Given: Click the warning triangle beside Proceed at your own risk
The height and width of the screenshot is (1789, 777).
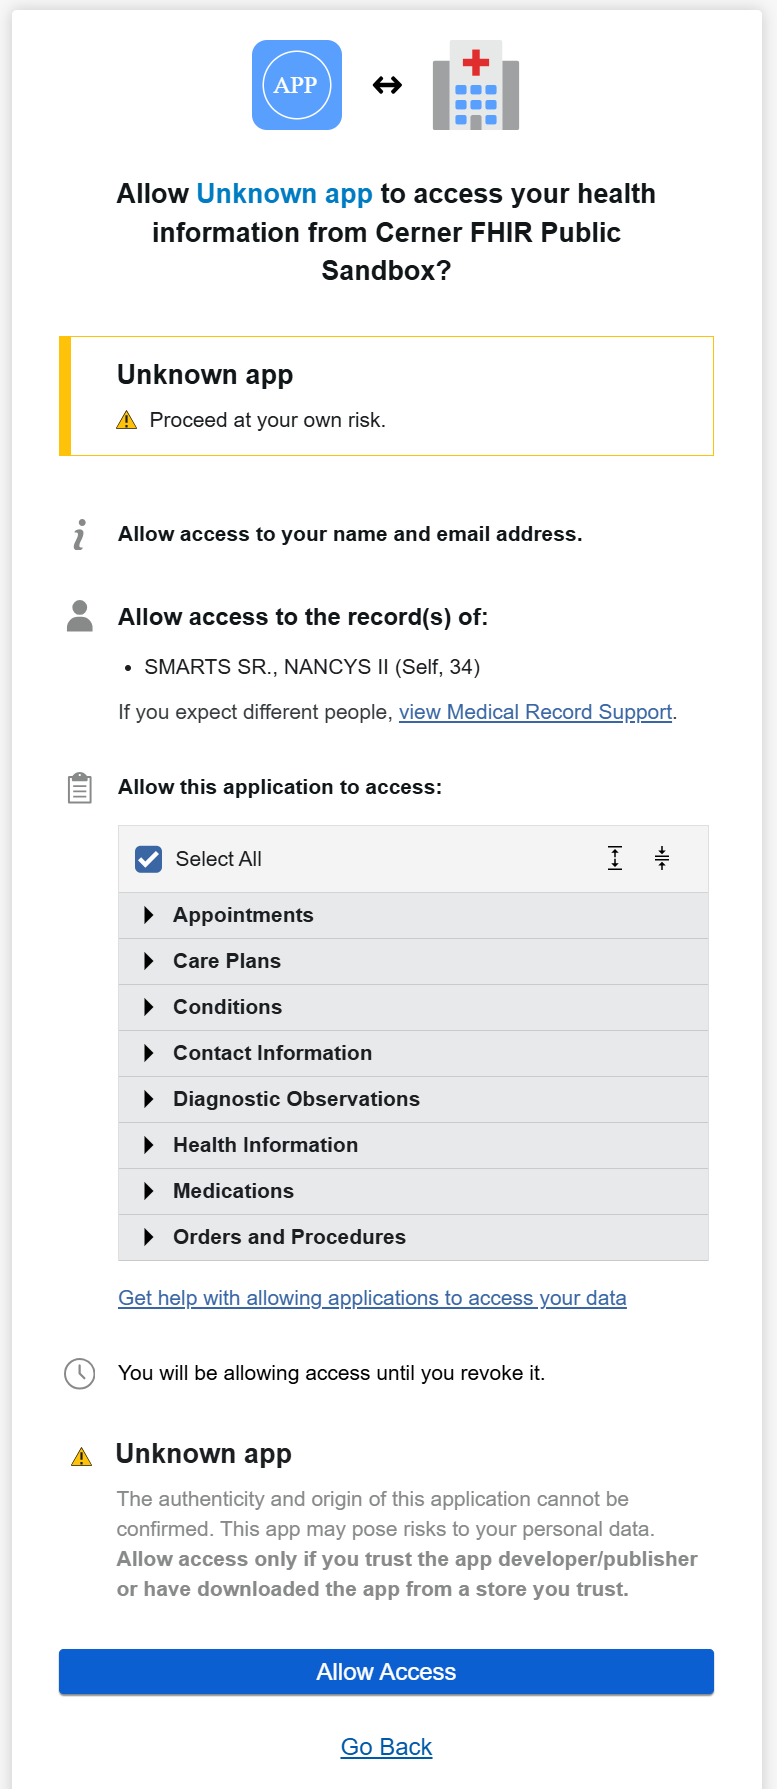Looking at the screenshot, I should [127, 420].
